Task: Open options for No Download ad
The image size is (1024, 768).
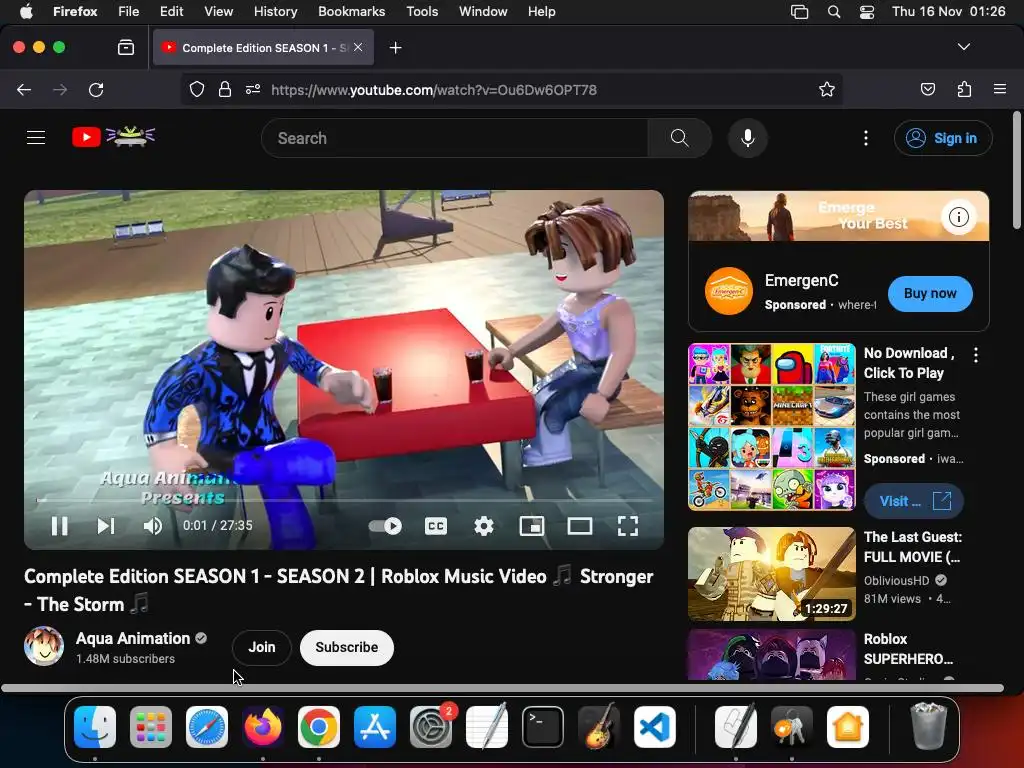Action: tap(976, 355)
